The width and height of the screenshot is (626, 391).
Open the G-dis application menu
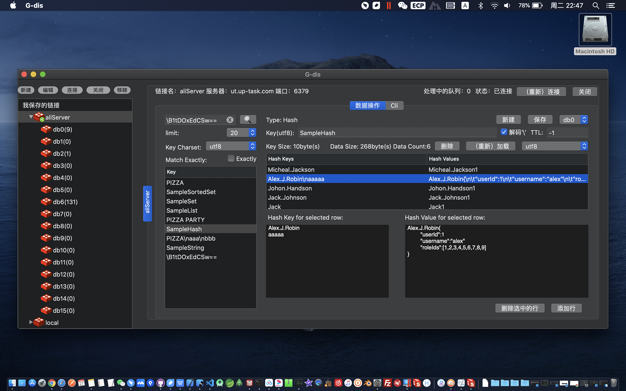point(34,6)
